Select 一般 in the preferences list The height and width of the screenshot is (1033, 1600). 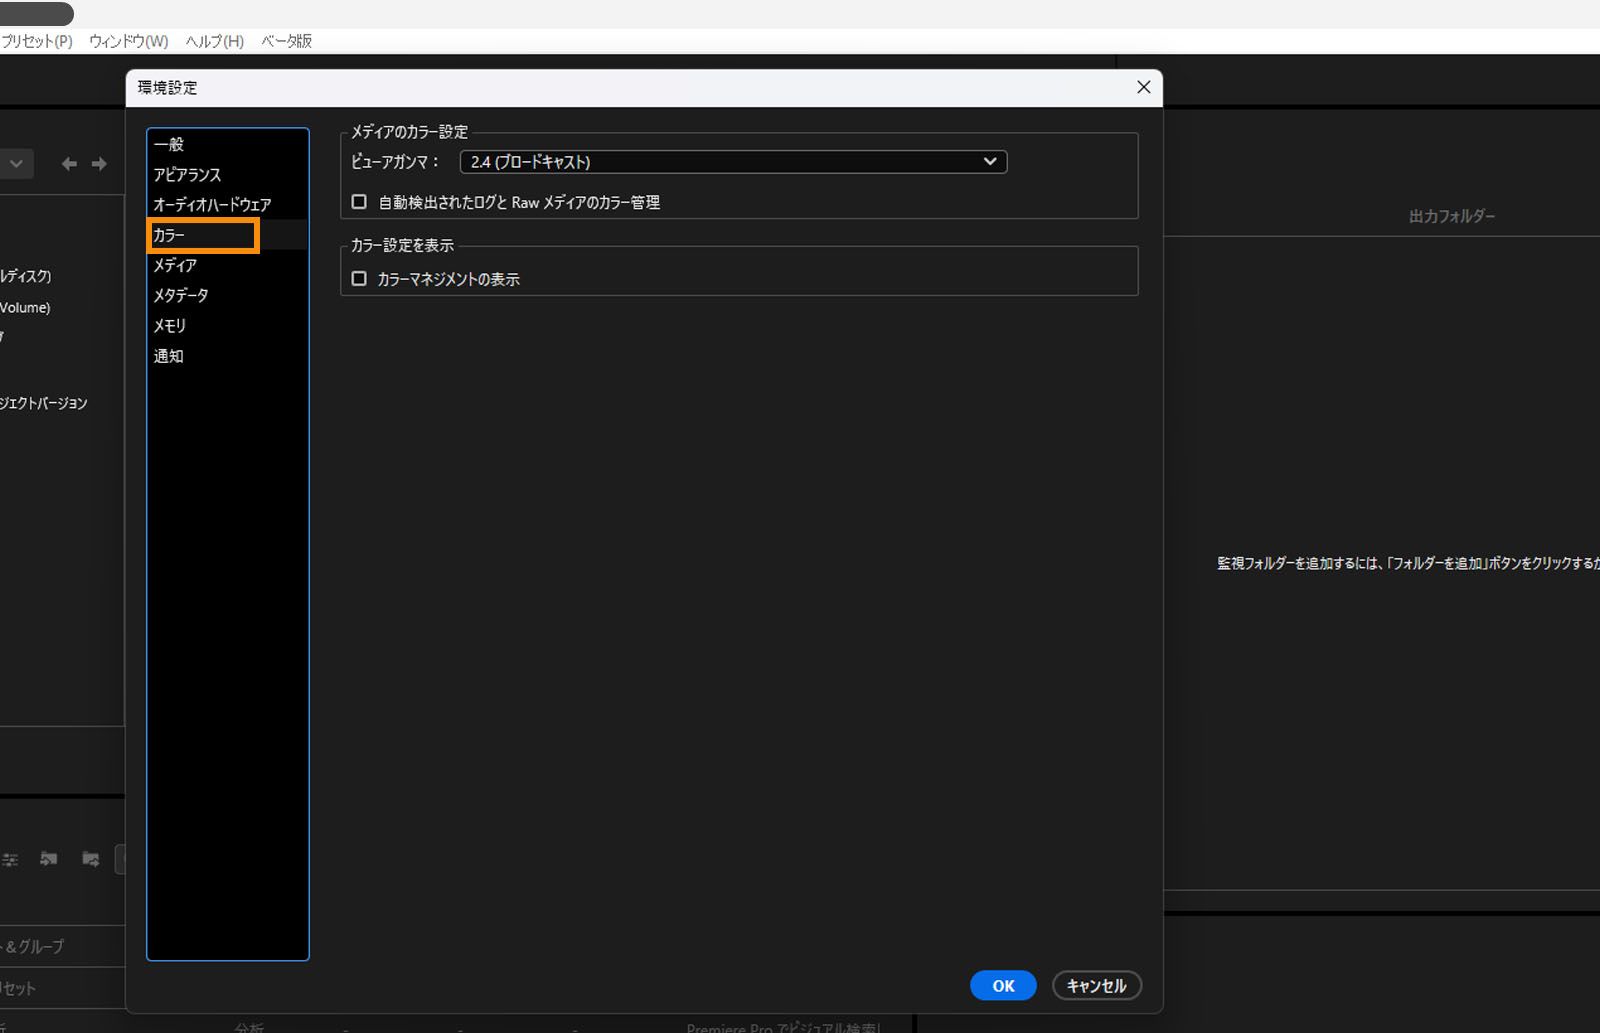coord(227,144)
